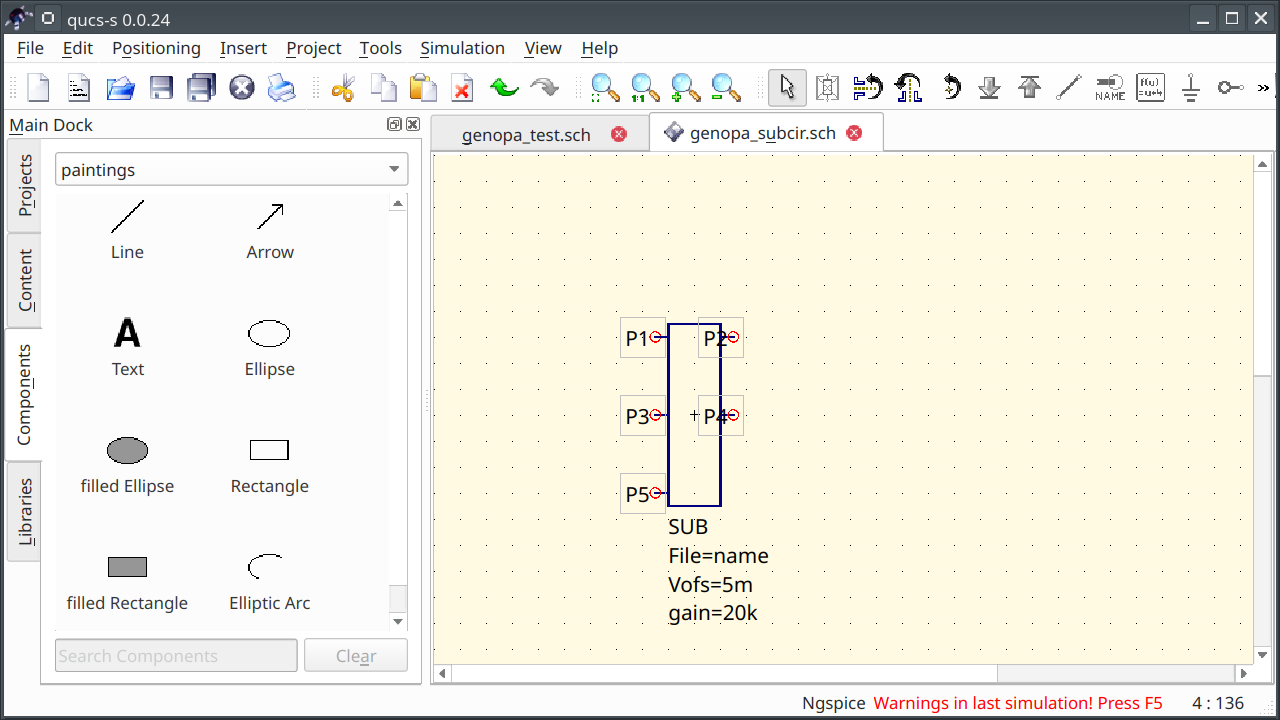Insert a ground symbol
Image resolution: width=1280 pixels, height=720 pixels.
tap(1190, 87)
